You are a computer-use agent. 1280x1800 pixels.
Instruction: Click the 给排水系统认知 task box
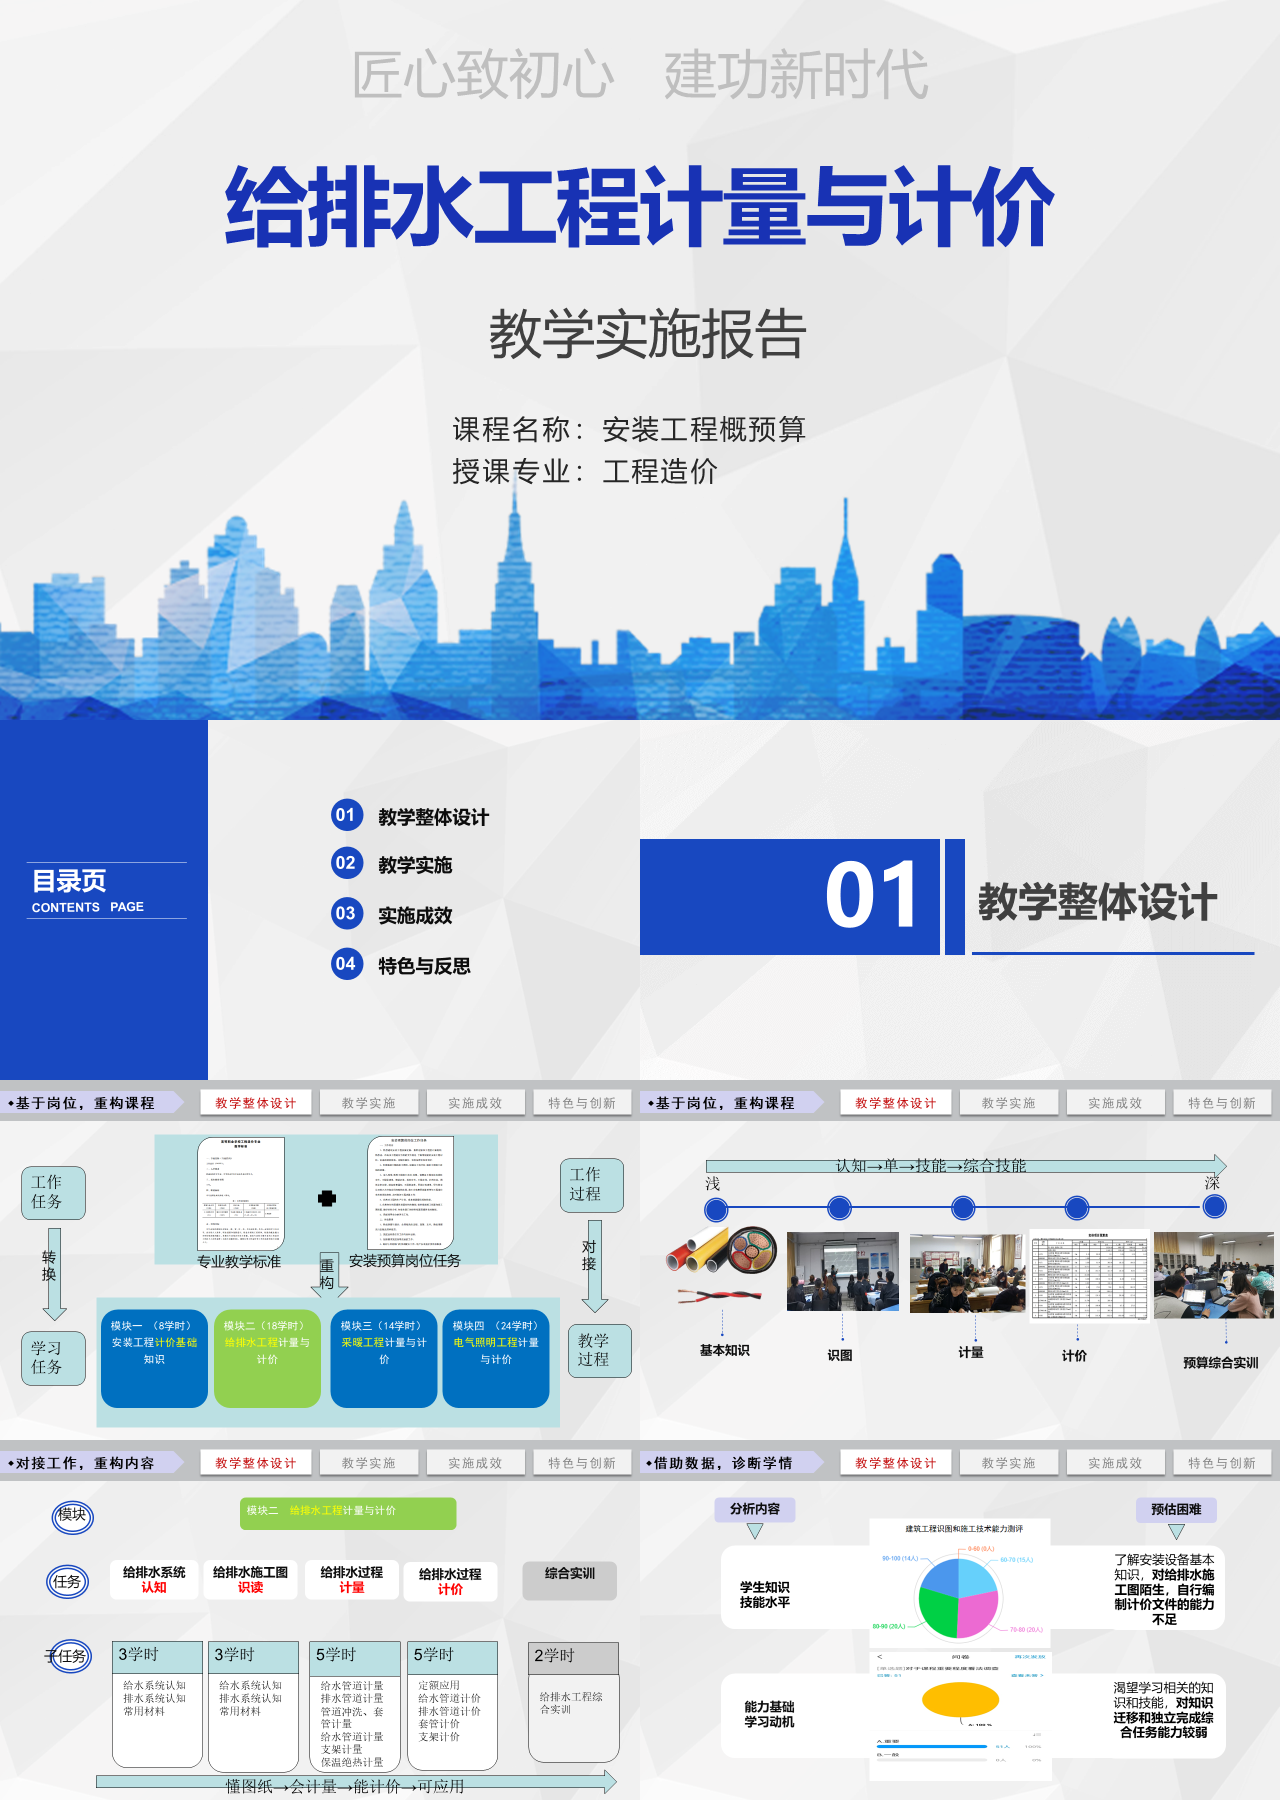(154, 1580)
